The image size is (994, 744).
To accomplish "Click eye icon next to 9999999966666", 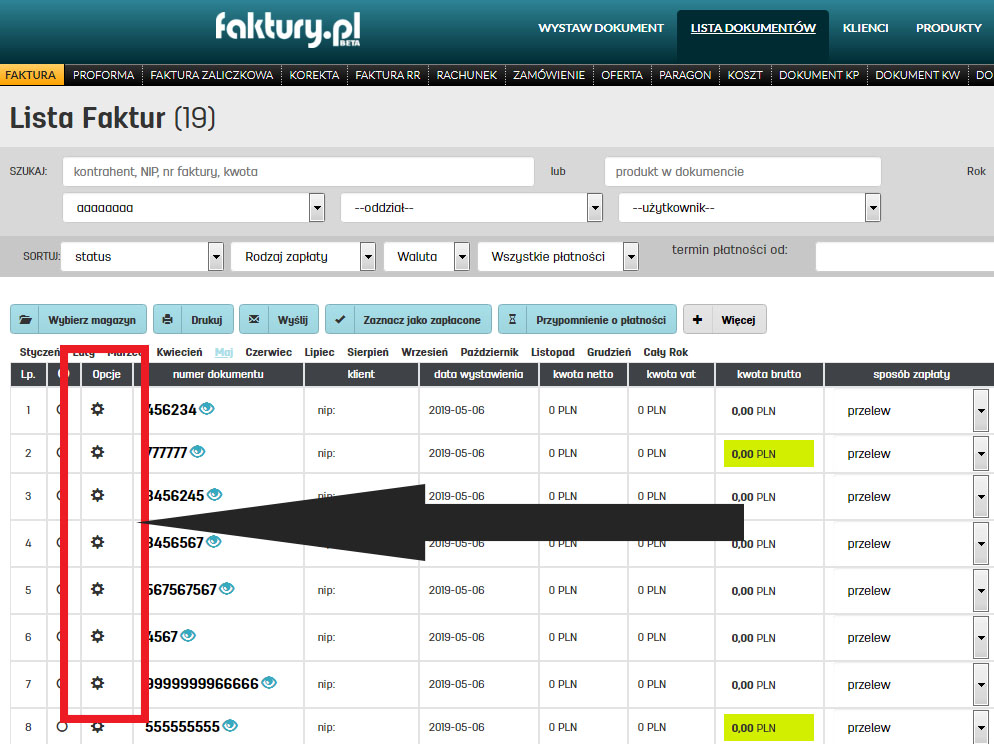I will point(268,683).
